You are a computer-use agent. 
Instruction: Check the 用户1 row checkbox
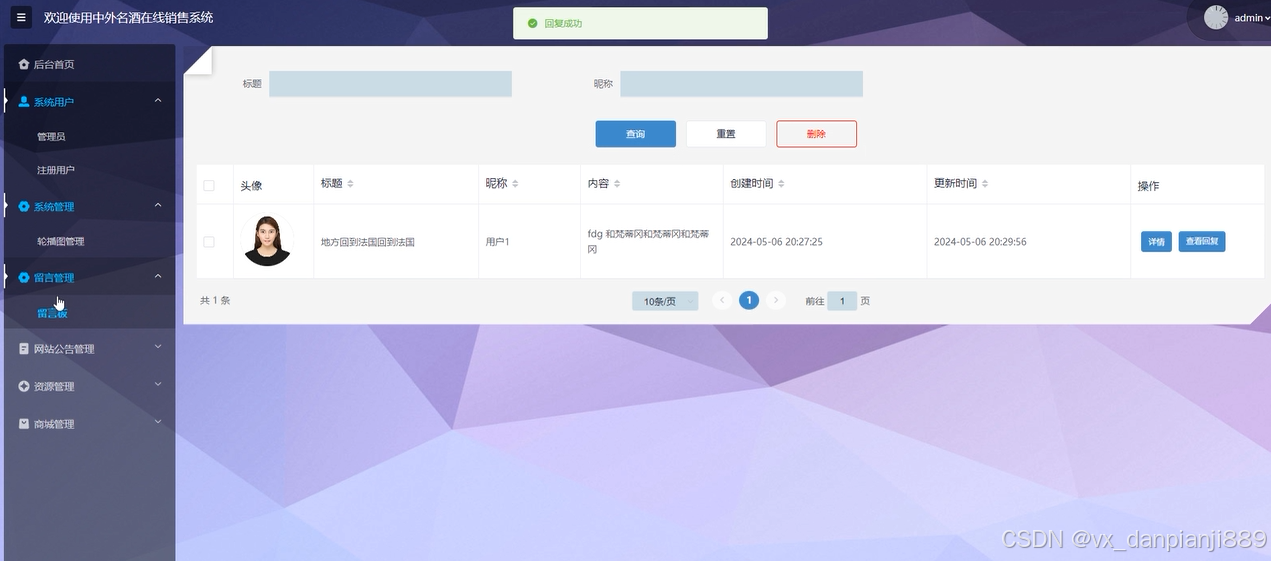[209, 241]
